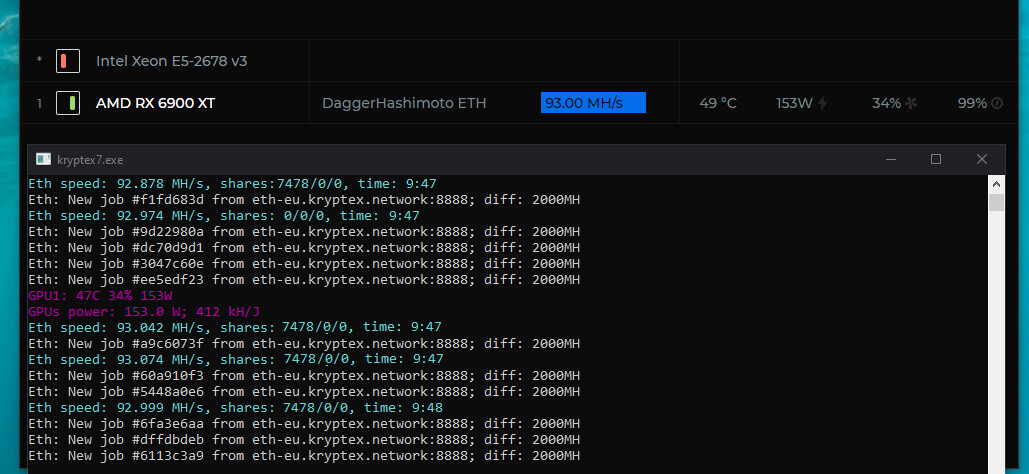
Task: Click the New job #6fa3e6aa line
Action: [304, 423]
